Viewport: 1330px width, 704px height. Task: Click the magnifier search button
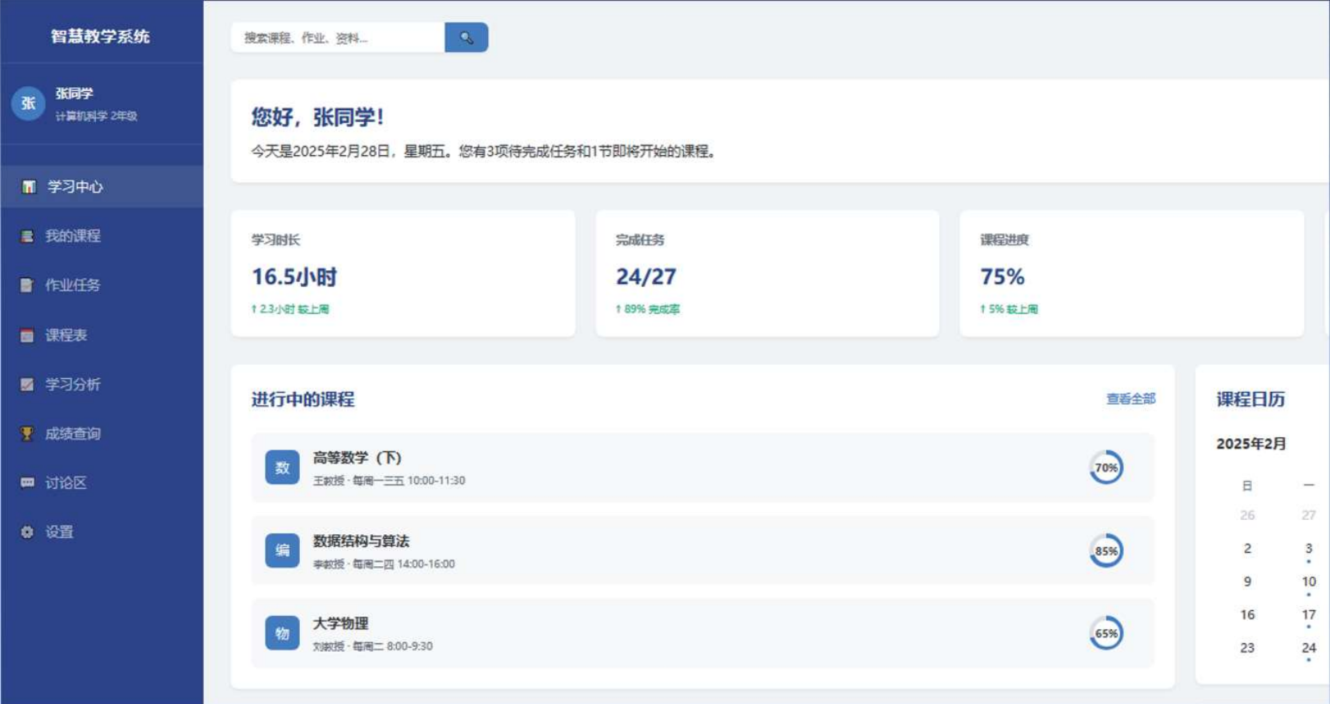[x=466, y=38]
